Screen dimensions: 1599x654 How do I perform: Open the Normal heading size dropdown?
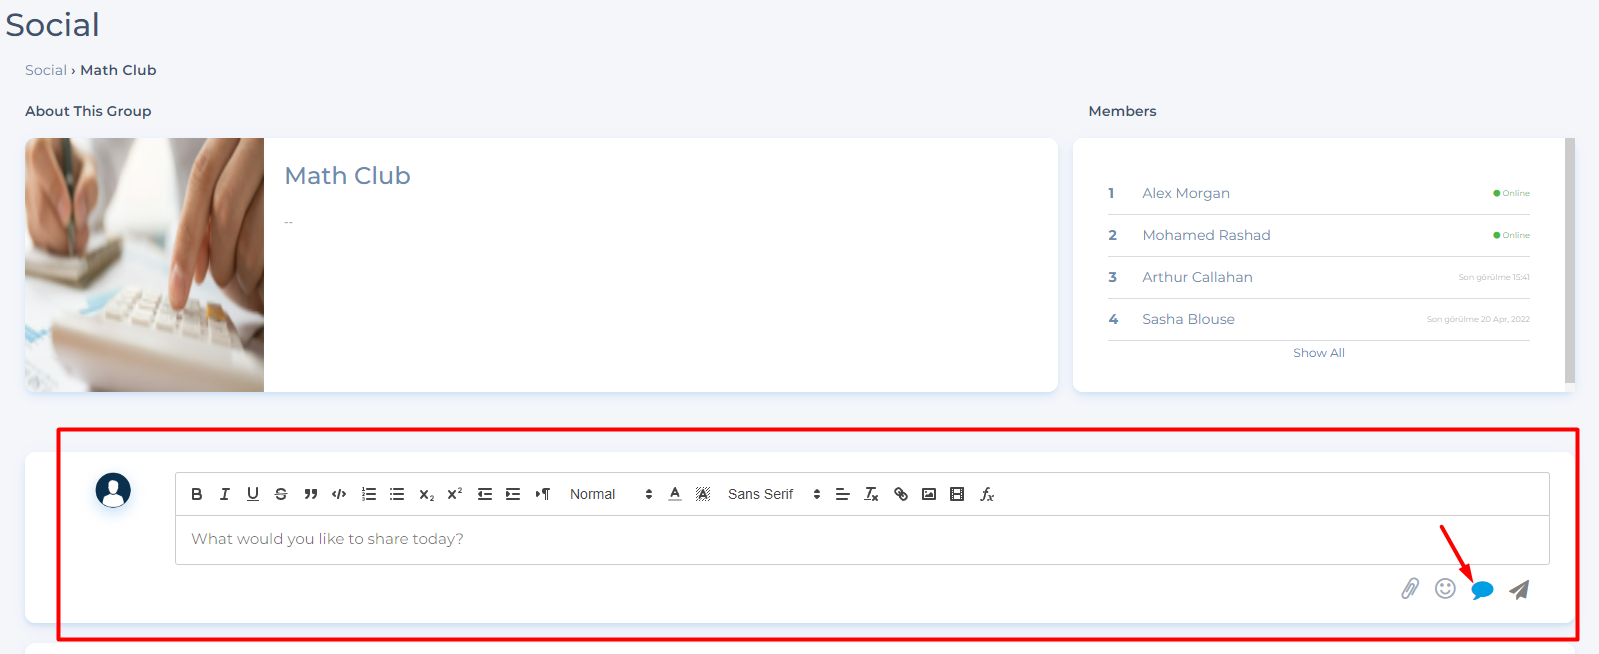610,494
